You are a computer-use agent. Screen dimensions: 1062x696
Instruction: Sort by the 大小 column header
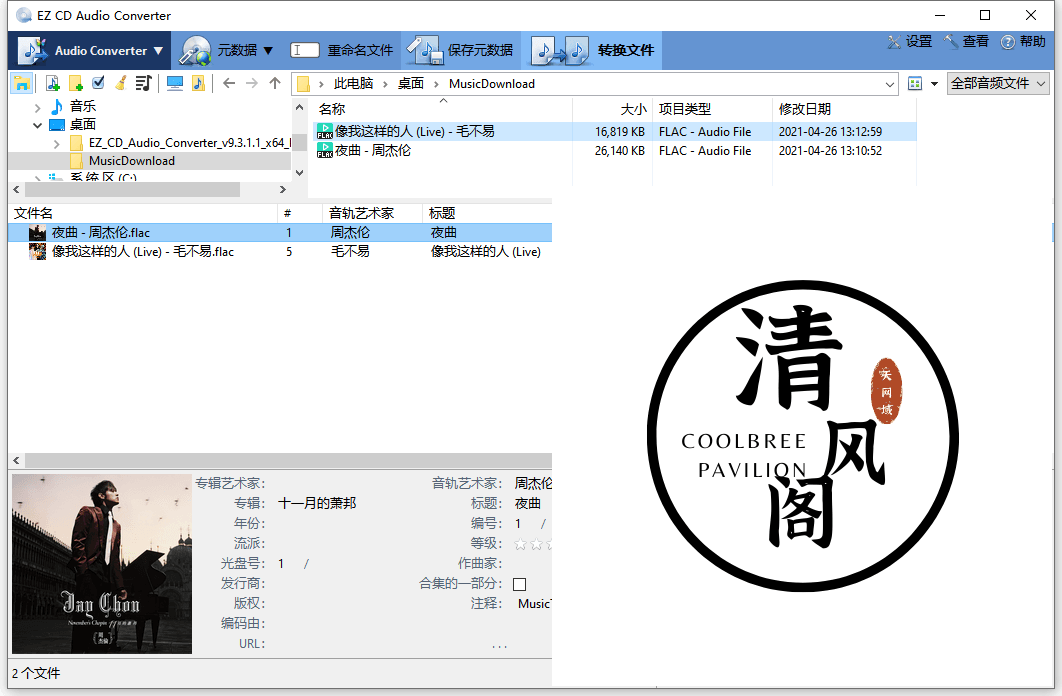613,109
